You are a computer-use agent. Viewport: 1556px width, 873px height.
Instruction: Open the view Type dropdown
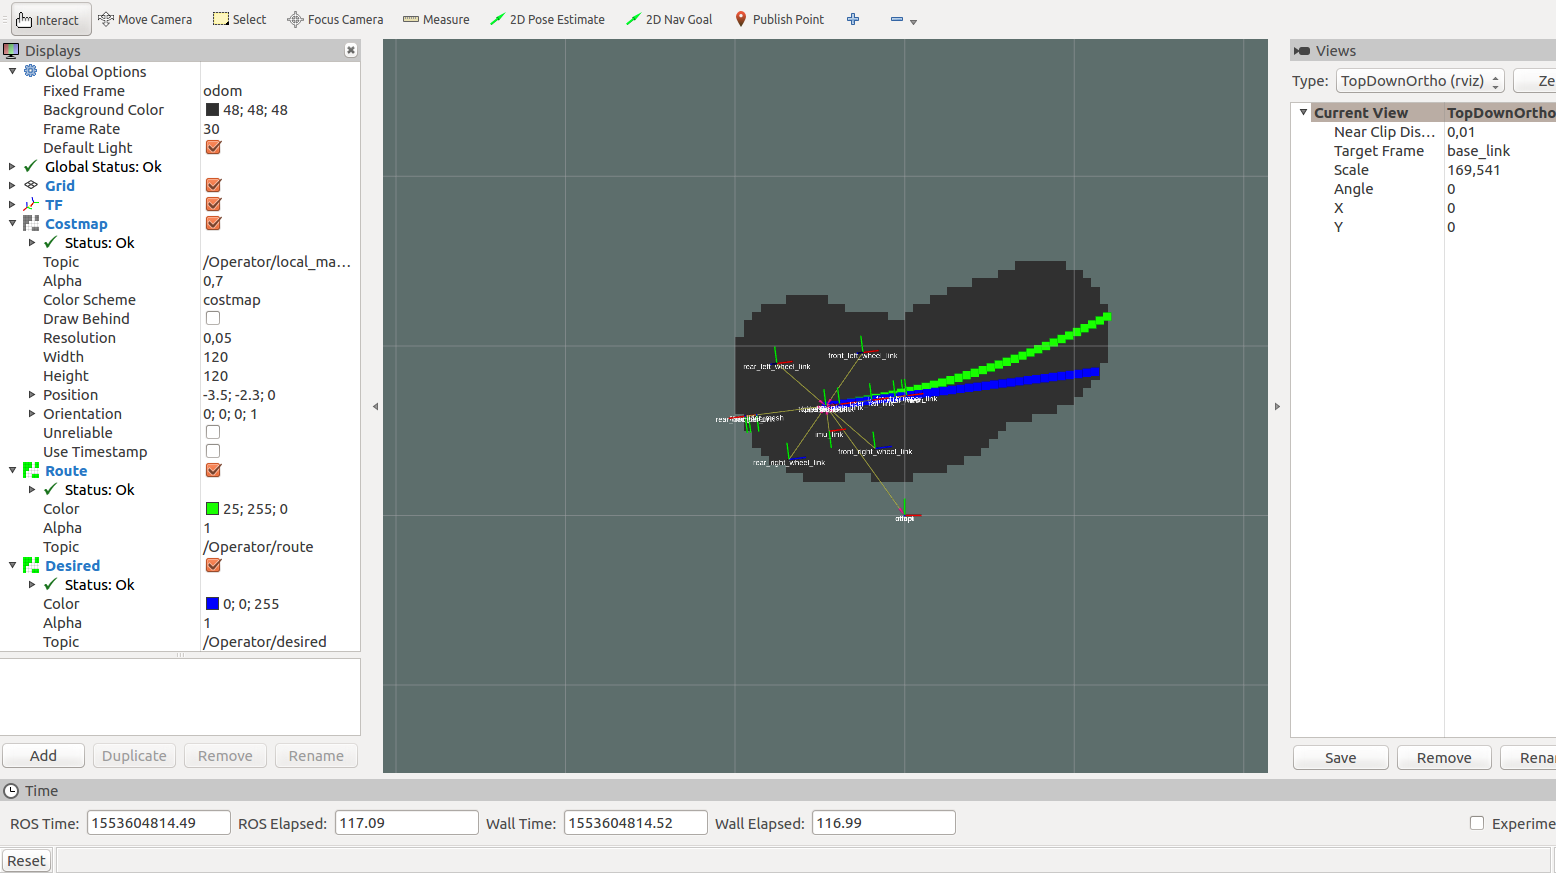(1420, 81)
